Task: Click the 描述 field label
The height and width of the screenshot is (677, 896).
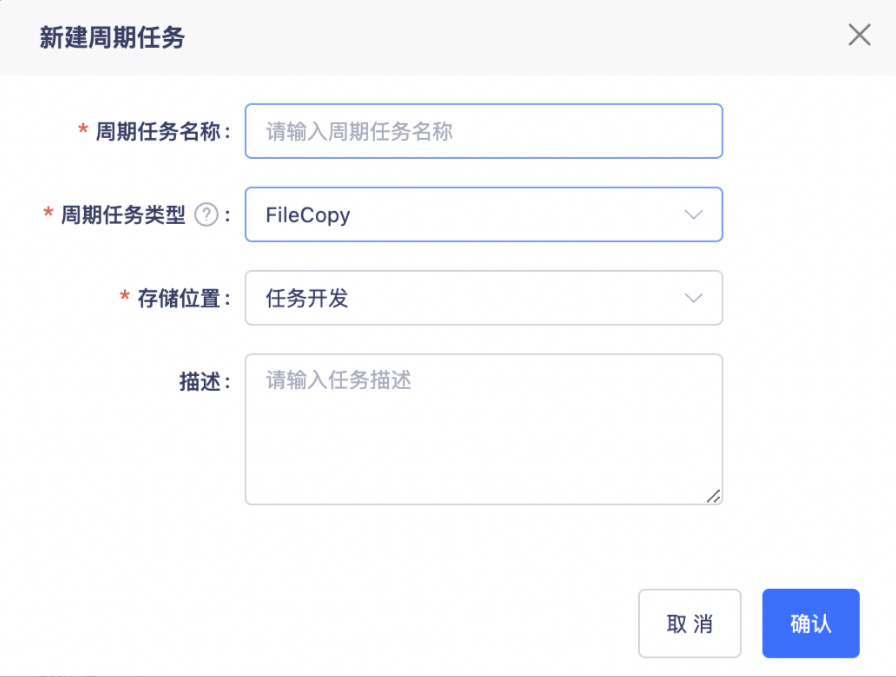Action: coord(200,382)
